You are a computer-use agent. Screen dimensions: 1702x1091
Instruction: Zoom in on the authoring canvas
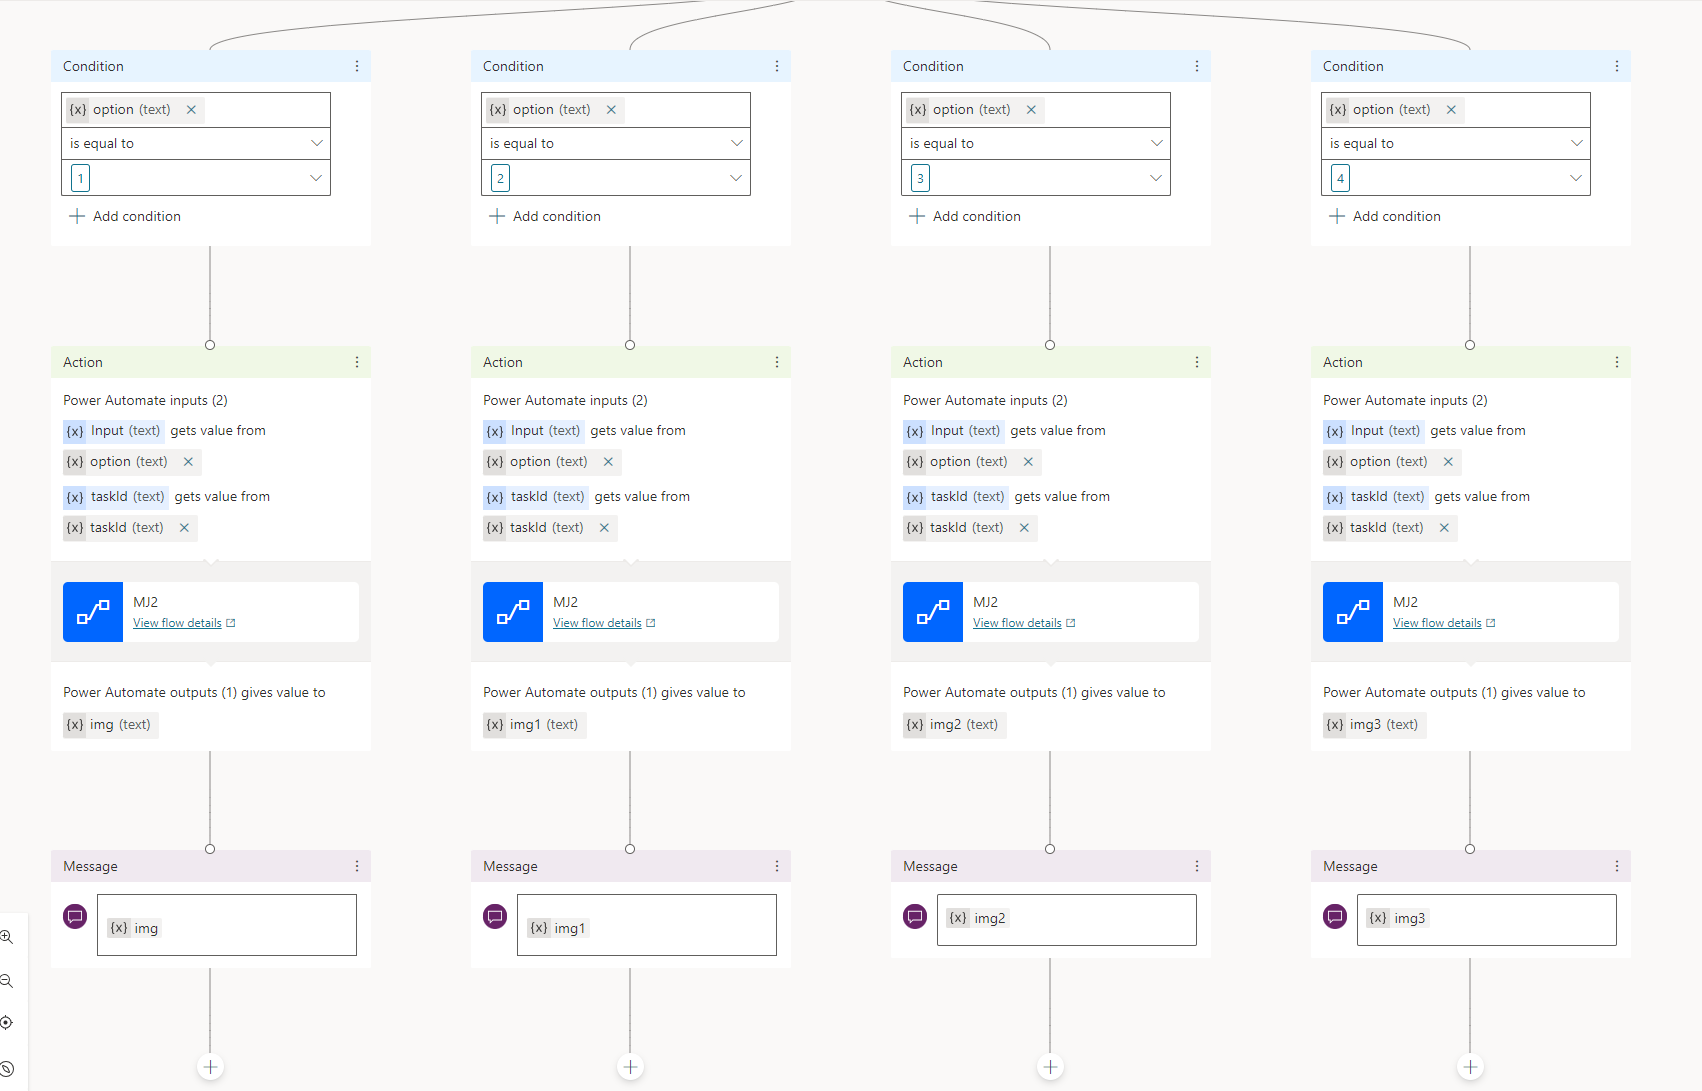[x=6, y=937]
